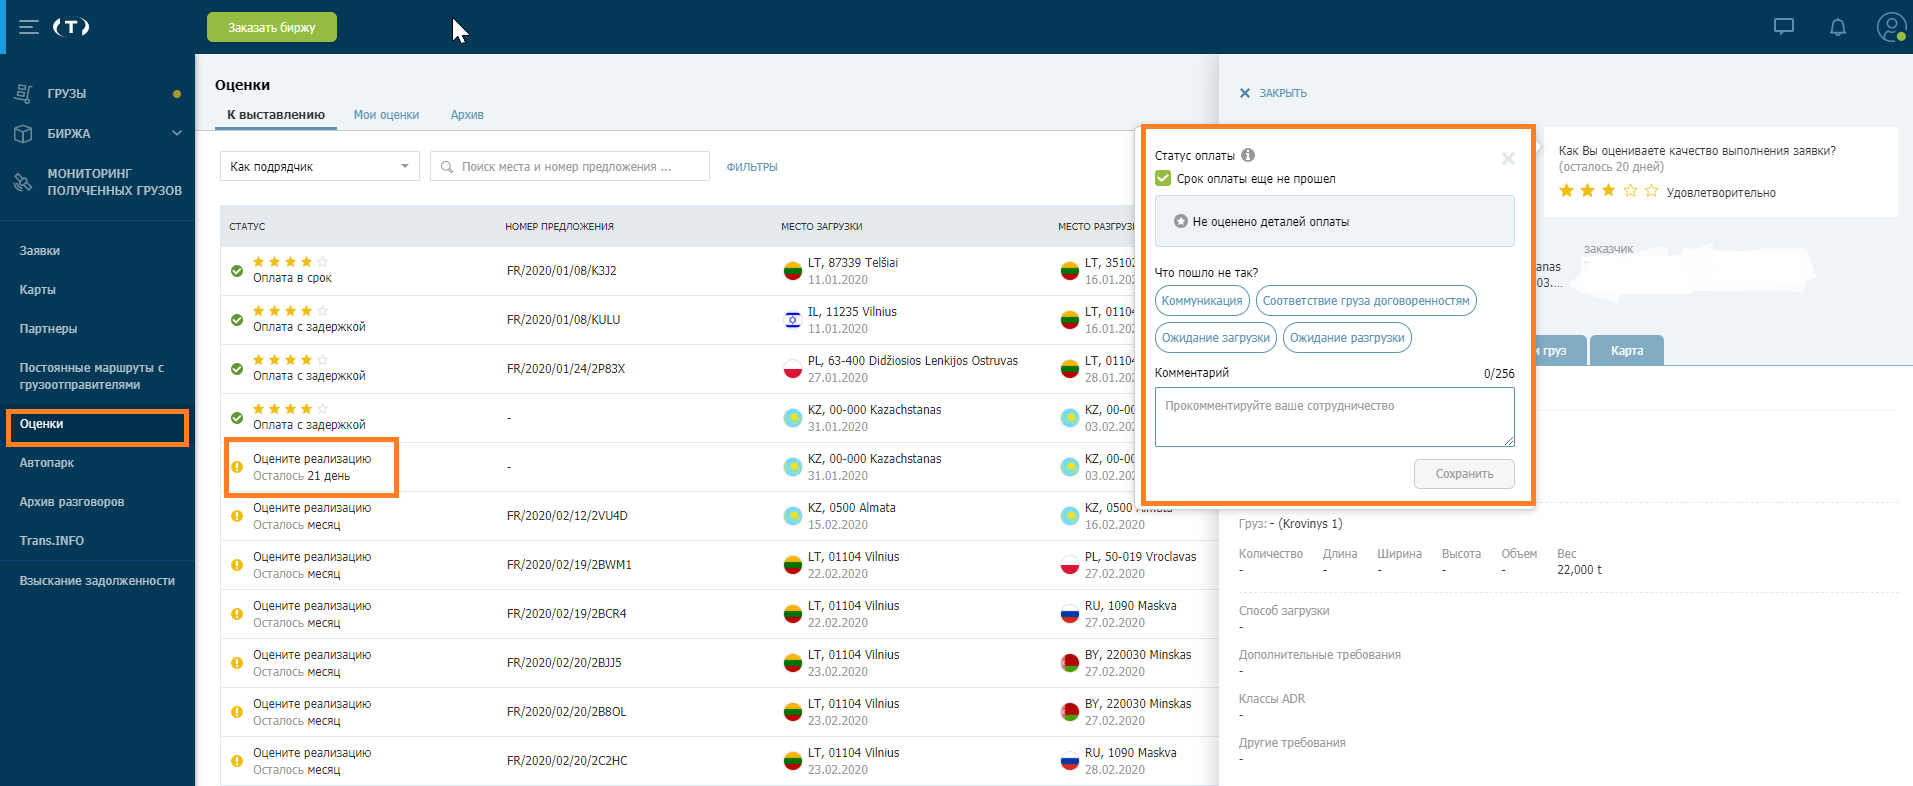Screen dimensions: 1913x786
Task: Expand the Биржа sidebar chevron
Action: coord(177,133)
